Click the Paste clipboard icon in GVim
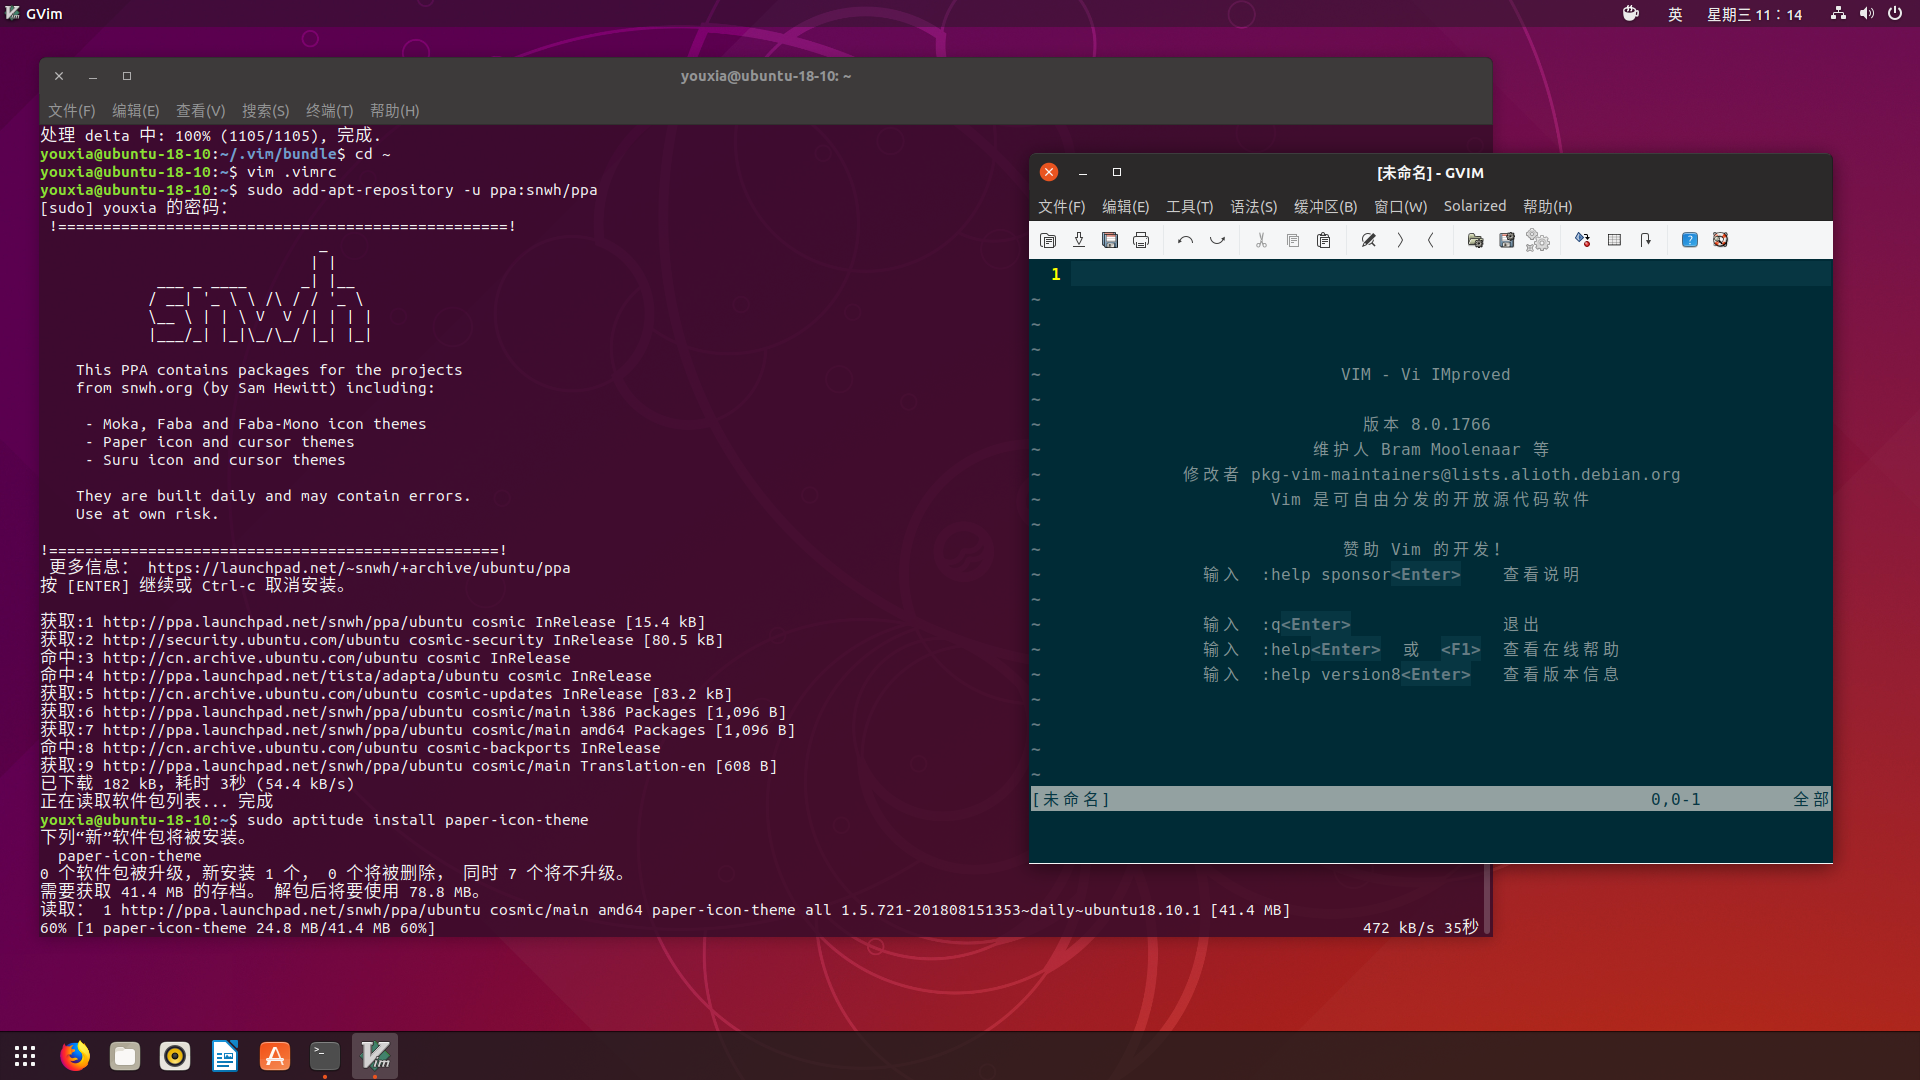Image resolution: width=1920 pixels, height=1080 pixels. (x=1324, y=240)
